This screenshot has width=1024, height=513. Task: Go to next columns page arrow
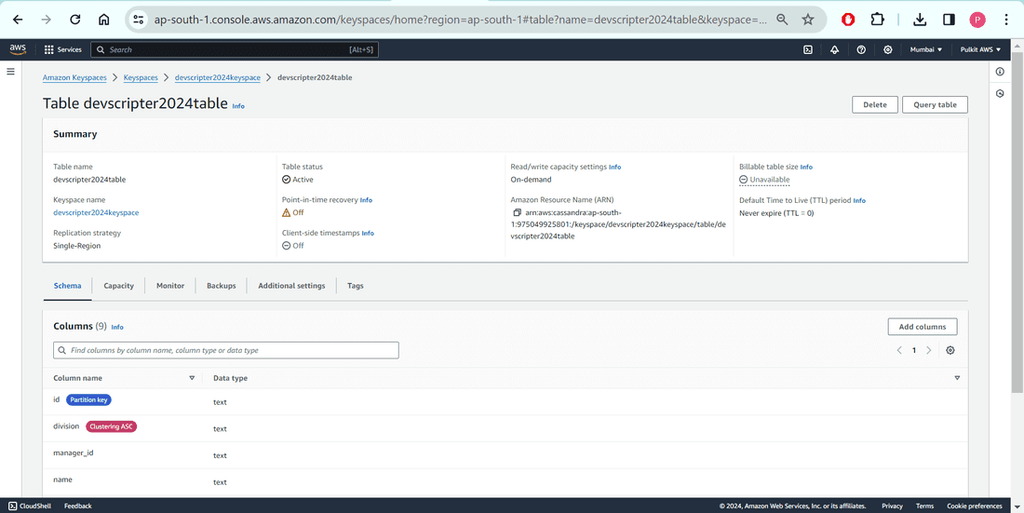[929, 350]
